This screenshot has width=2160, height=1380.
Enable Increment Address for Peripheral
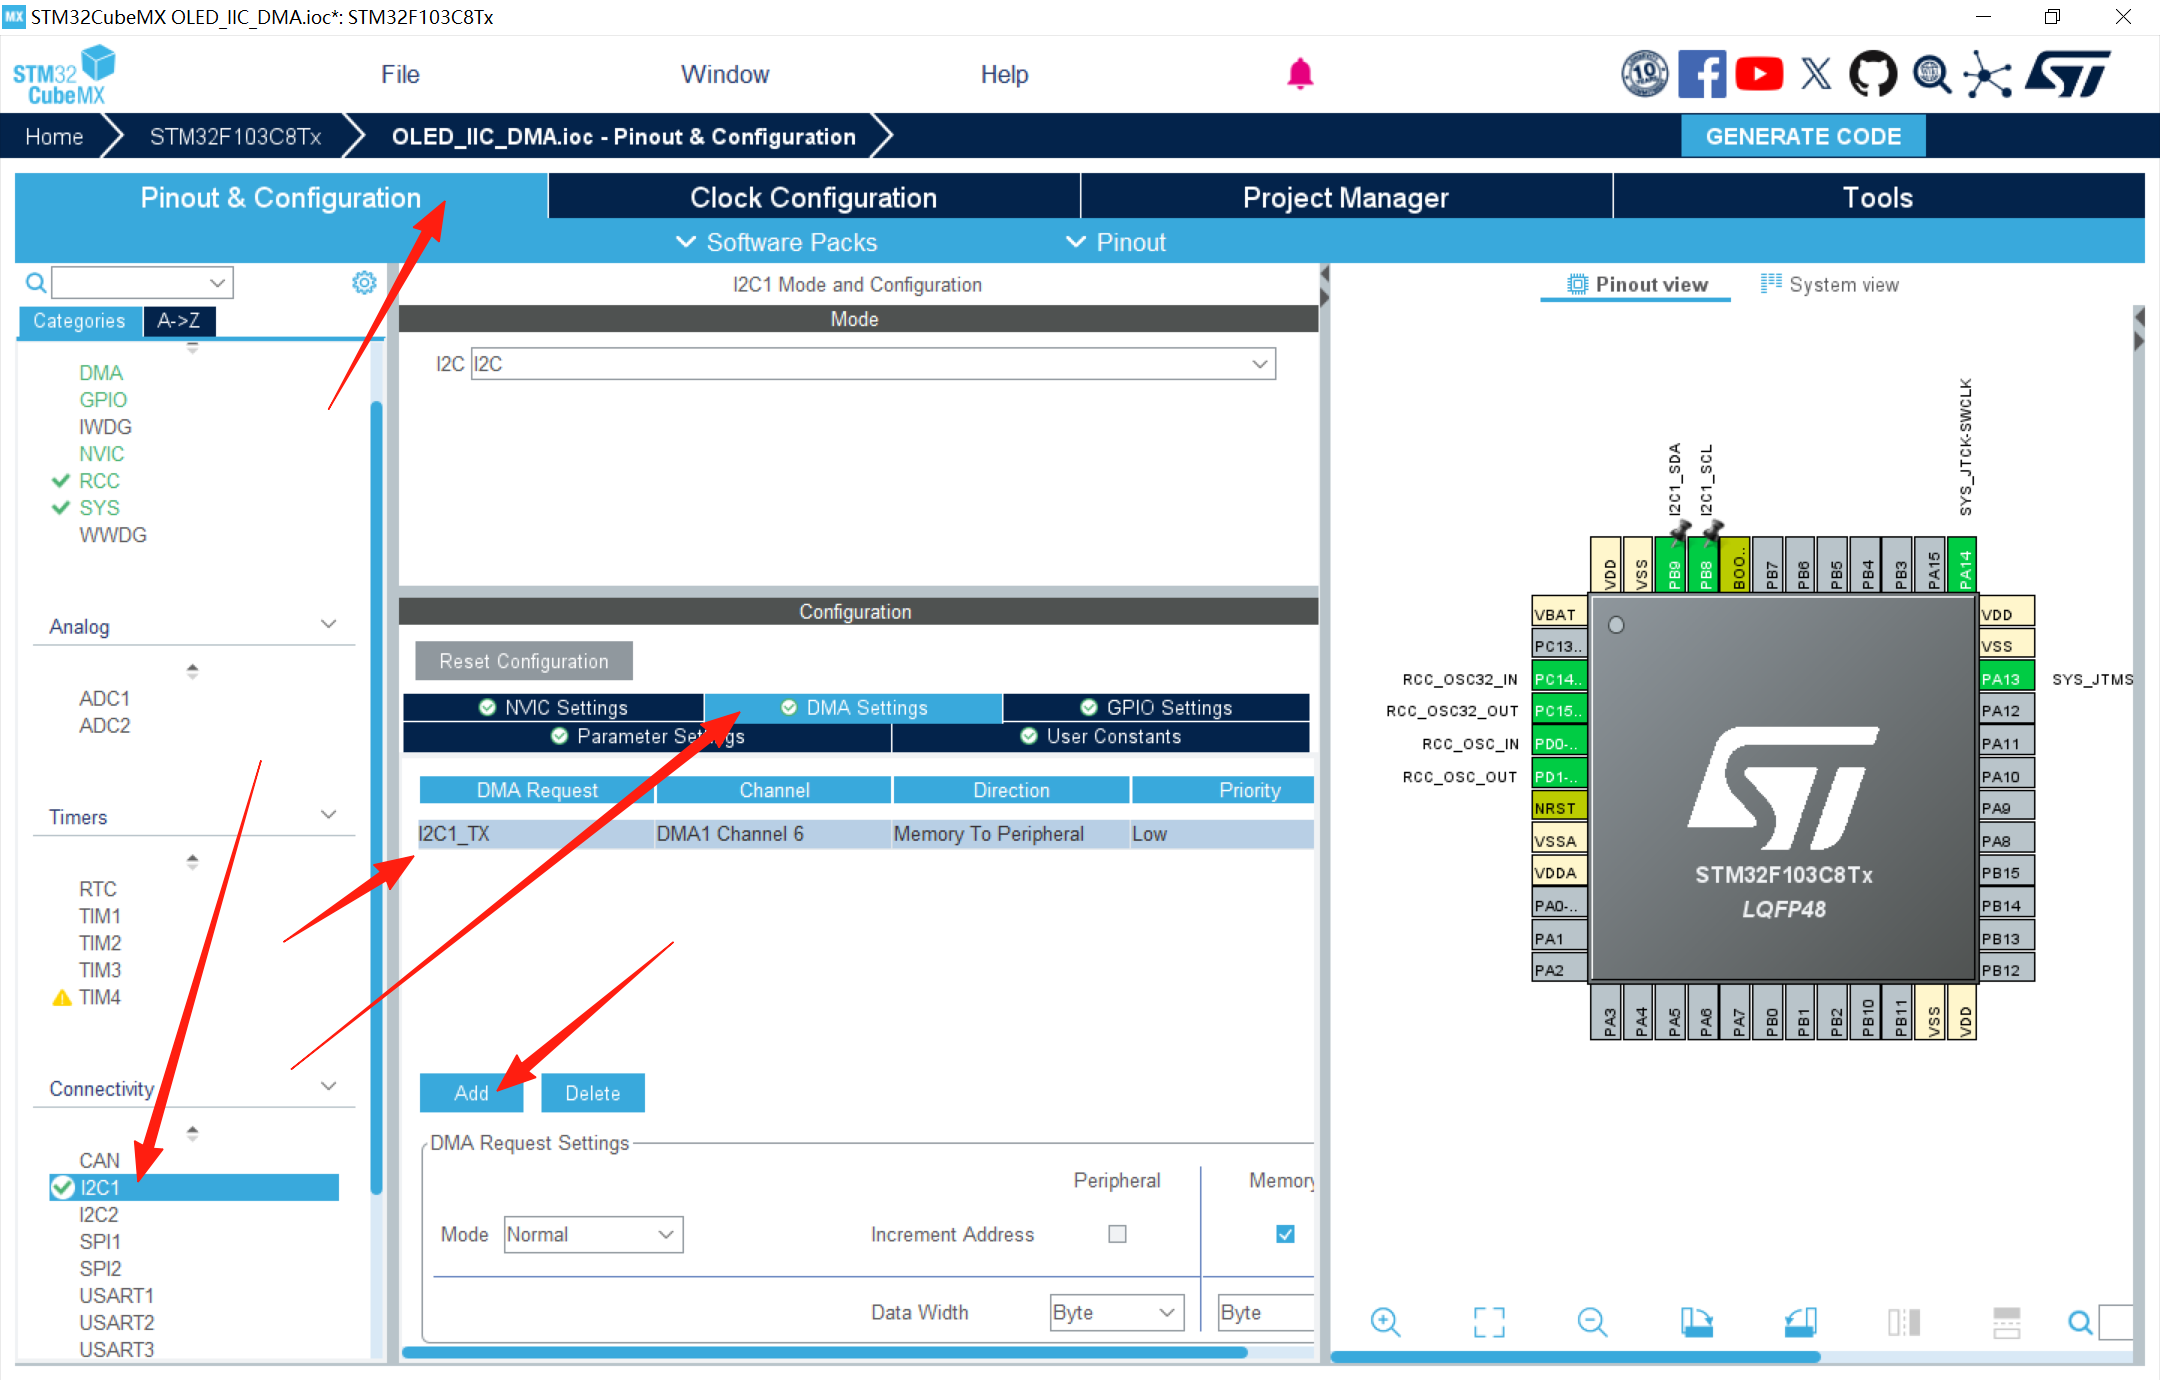(1117, 1234)
